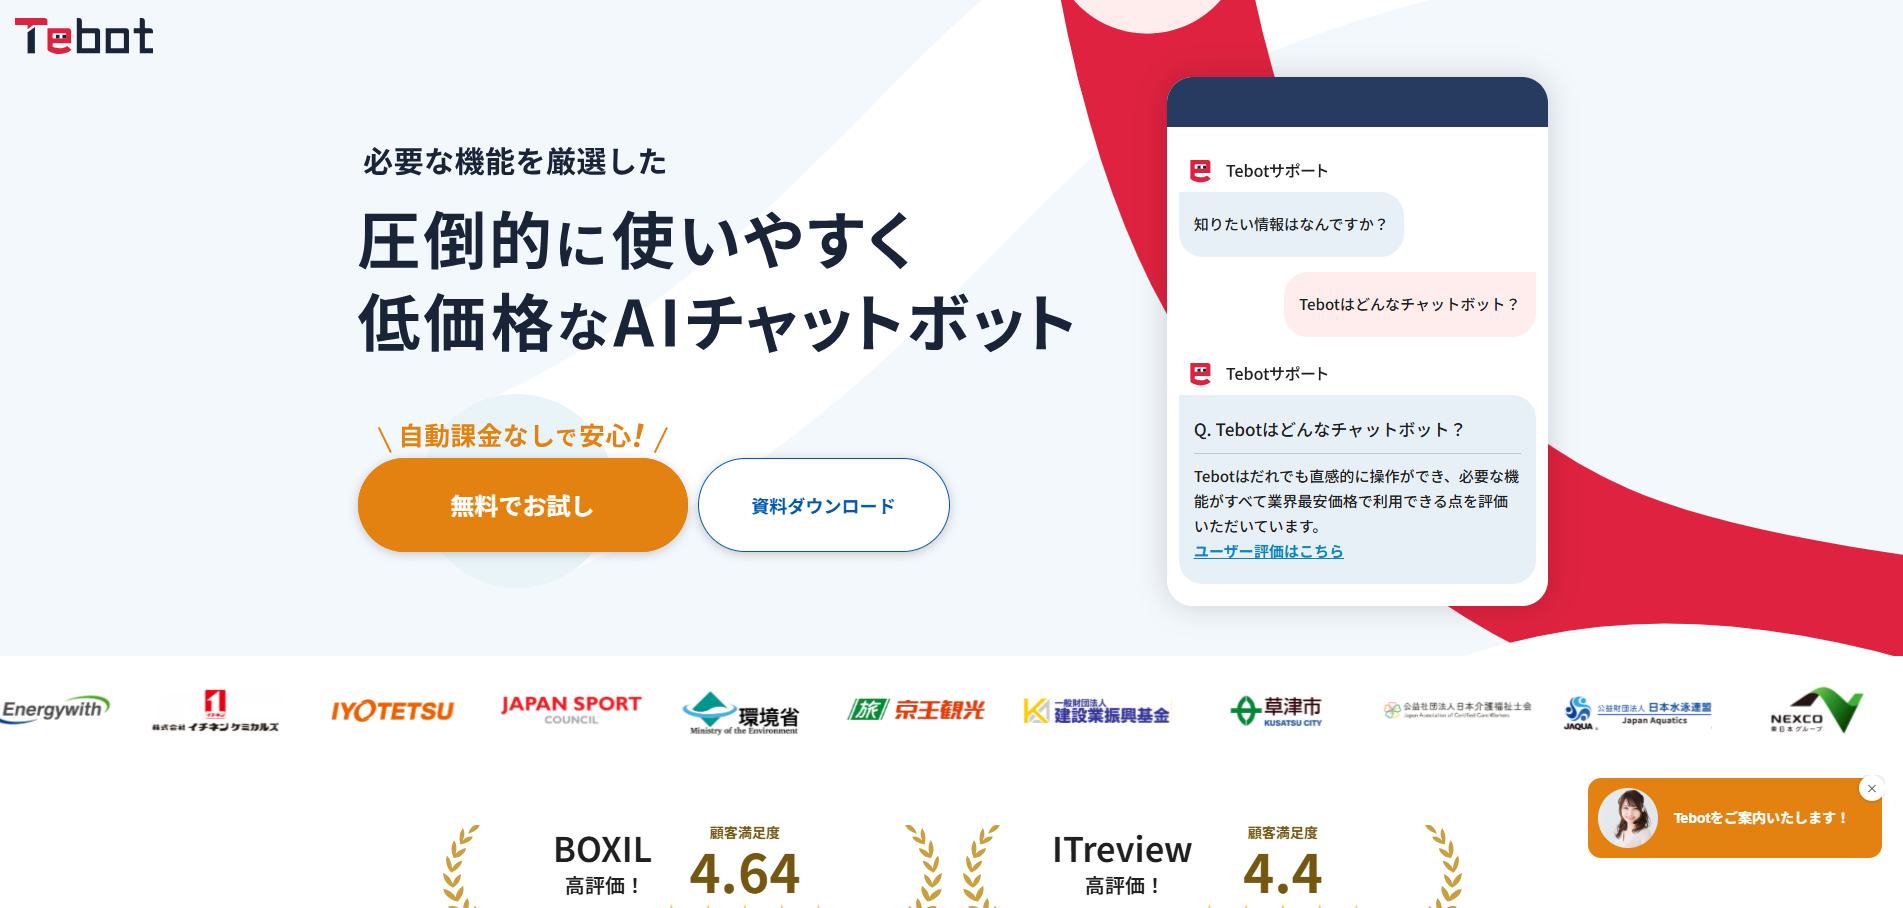Click the 知りたい情報はなんですか chat bubble

pyautogui.click(x=1290, y=225)
